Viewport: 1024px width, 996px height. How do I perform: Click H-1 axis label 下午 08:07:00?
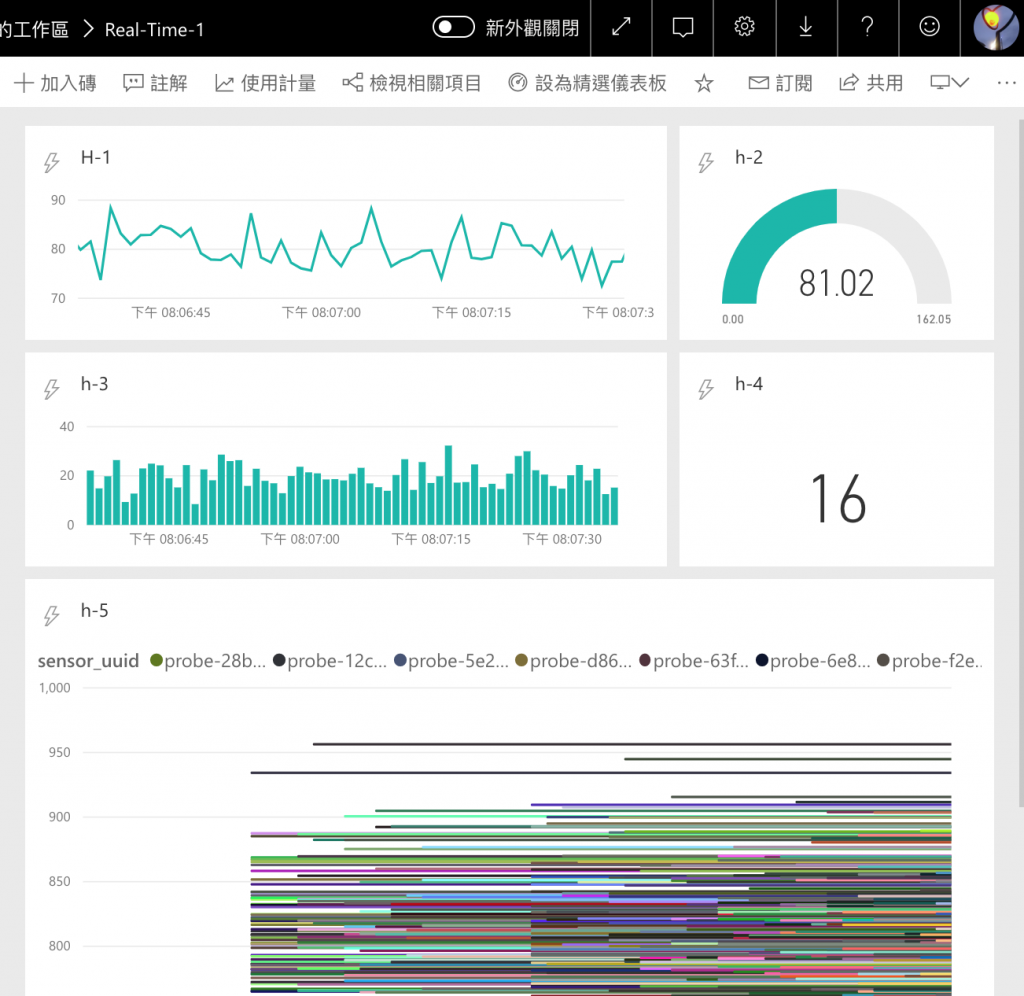pos(321,313)
